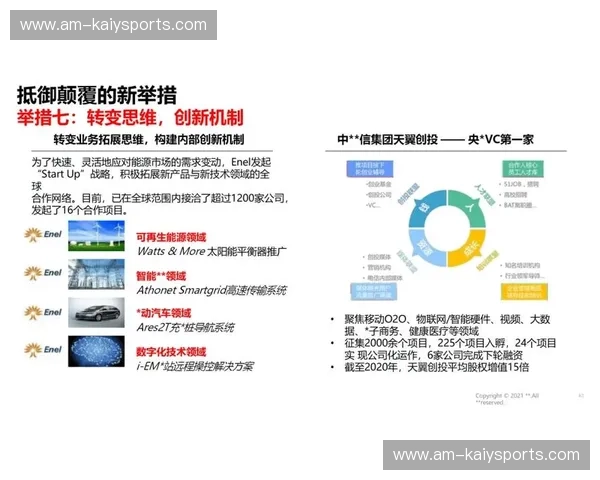Click the light blue box below the 创投媒体 list
Image resolution: width=600 pixels, height=480 pixels.
(373, 291)
